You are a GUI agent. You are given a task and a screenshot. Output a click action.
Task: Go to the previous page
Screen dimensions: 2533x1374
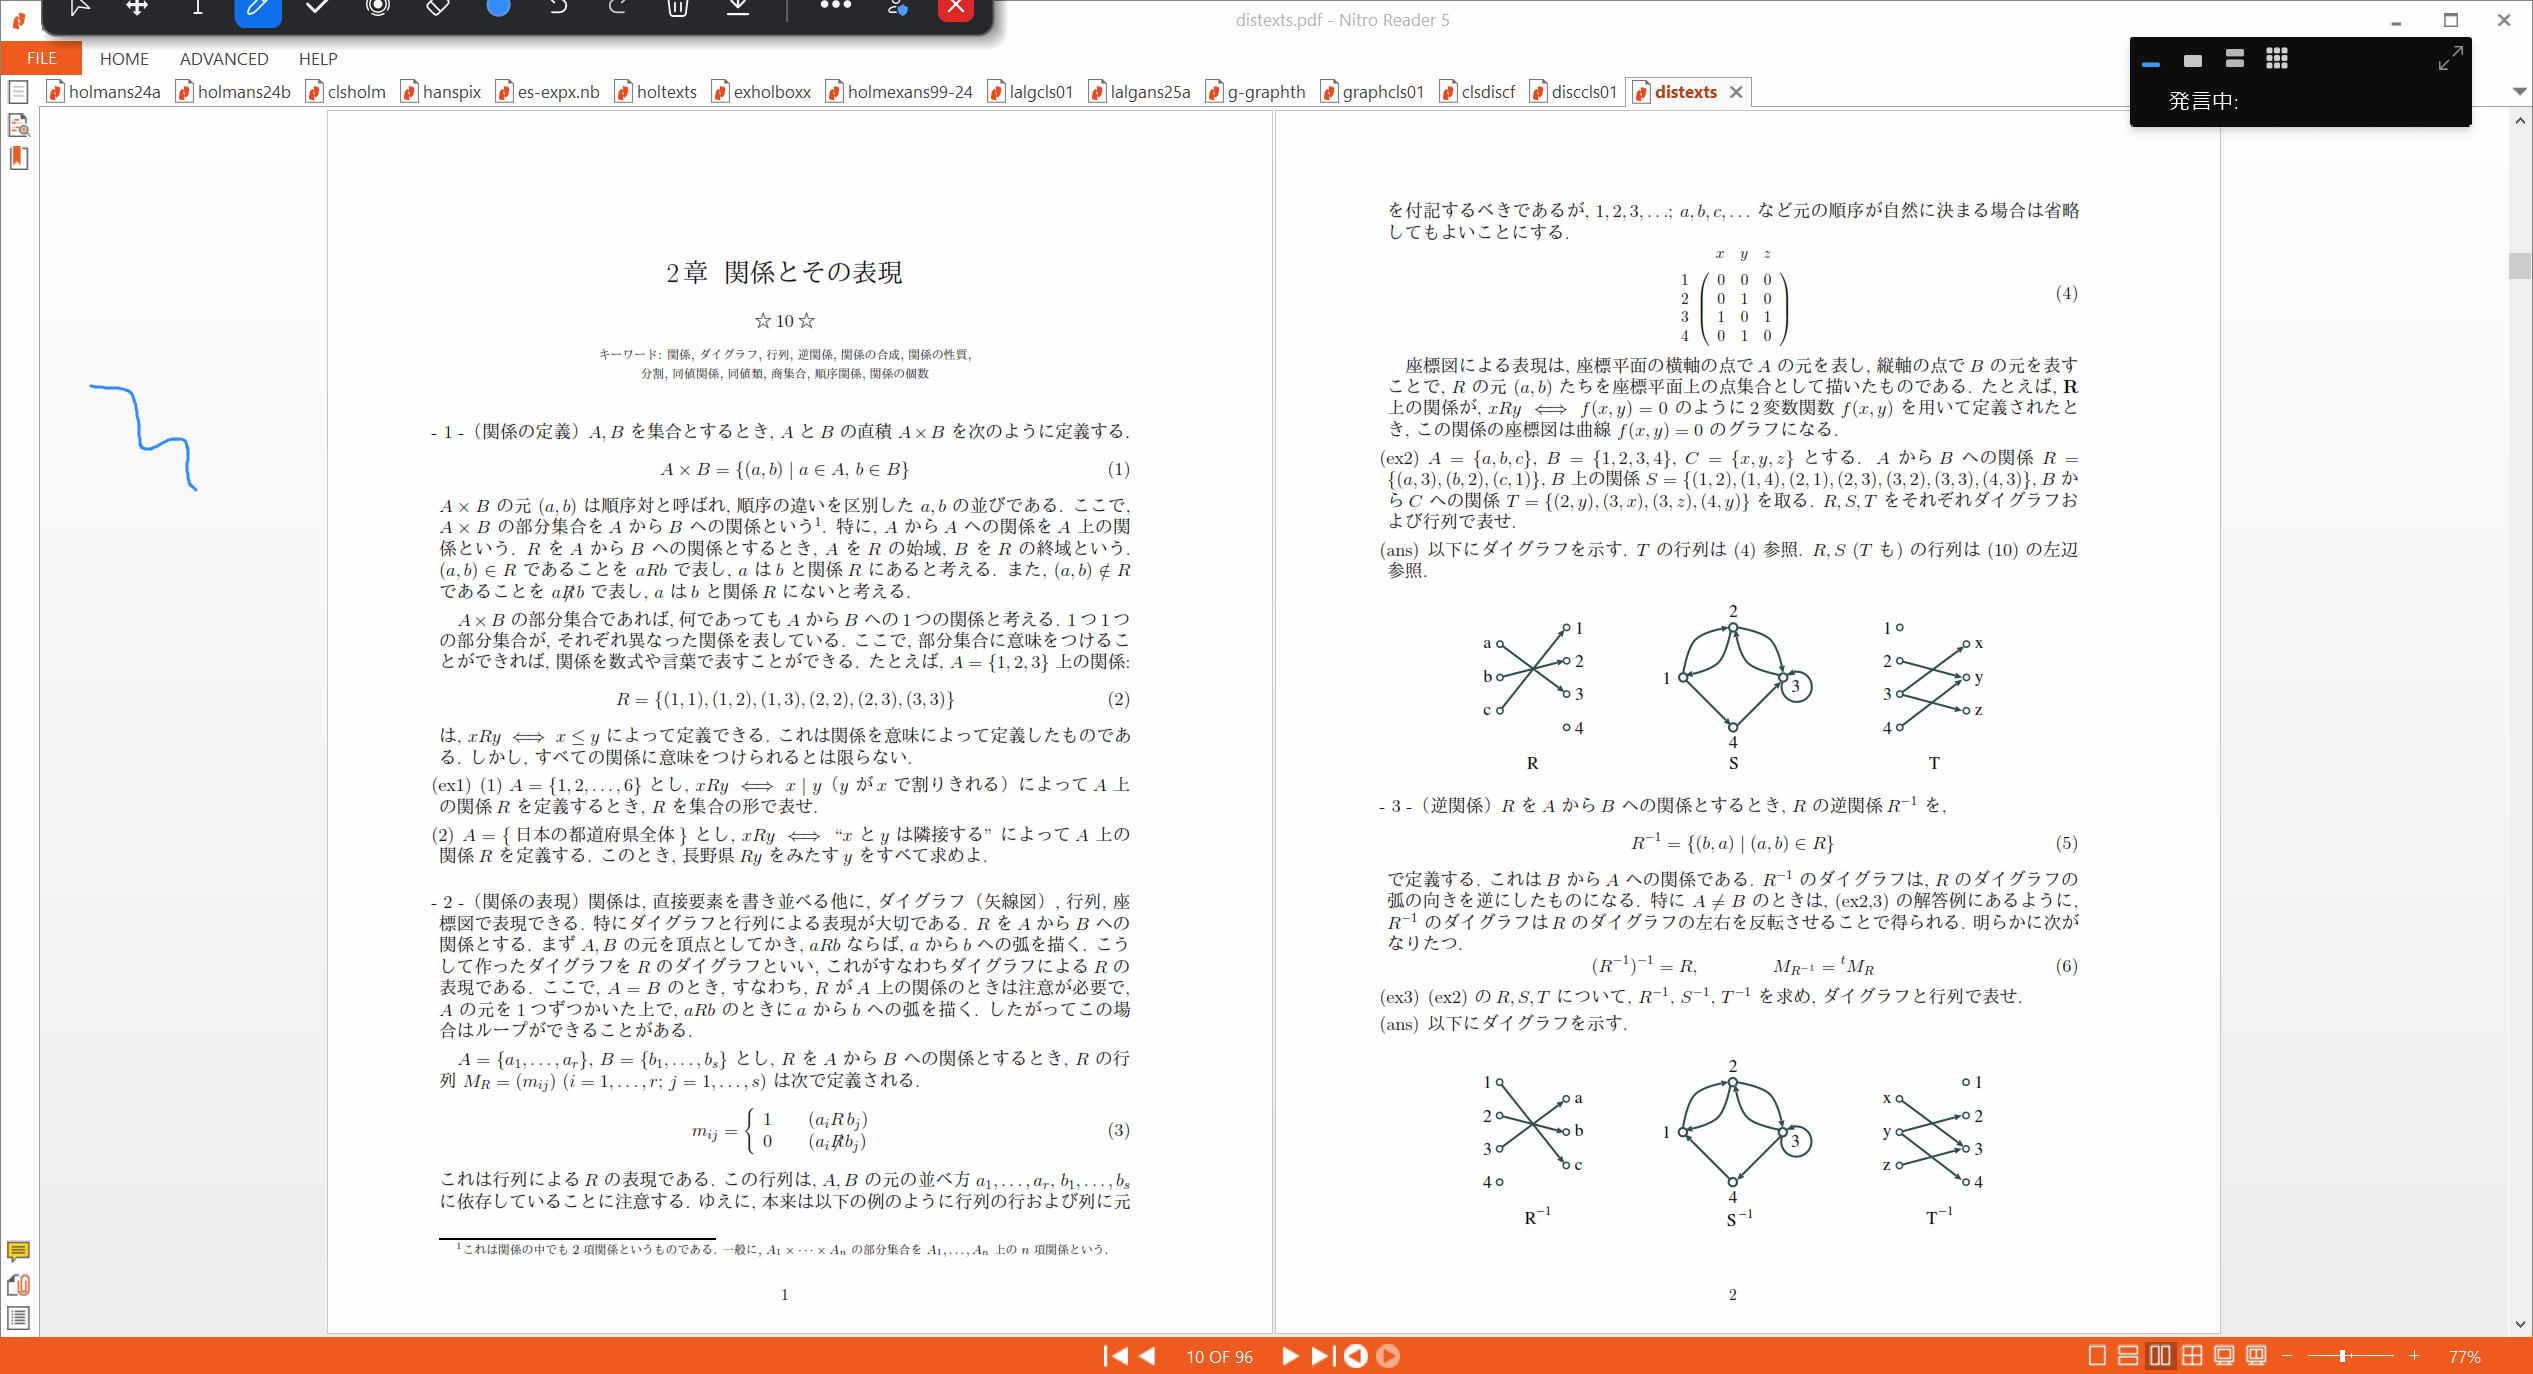click(1148, 1356)
